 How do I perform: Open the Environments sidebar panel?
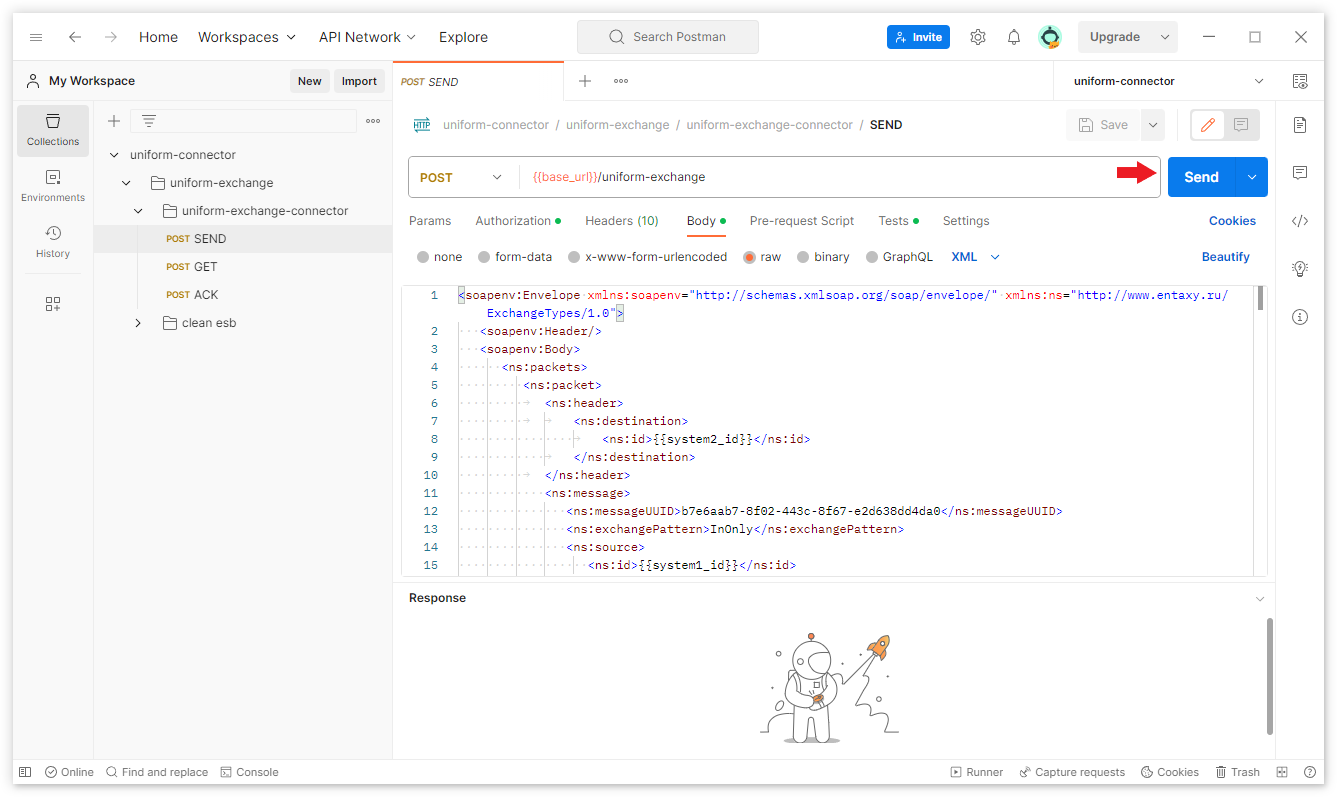click(x=53, y=186)
